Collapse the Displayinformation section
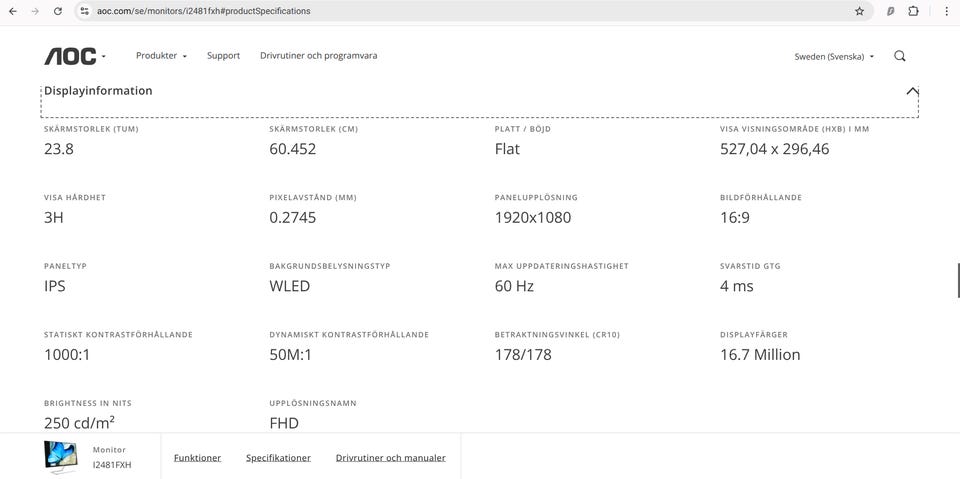This screenshot has width=960, height=479. pos(912,91)
